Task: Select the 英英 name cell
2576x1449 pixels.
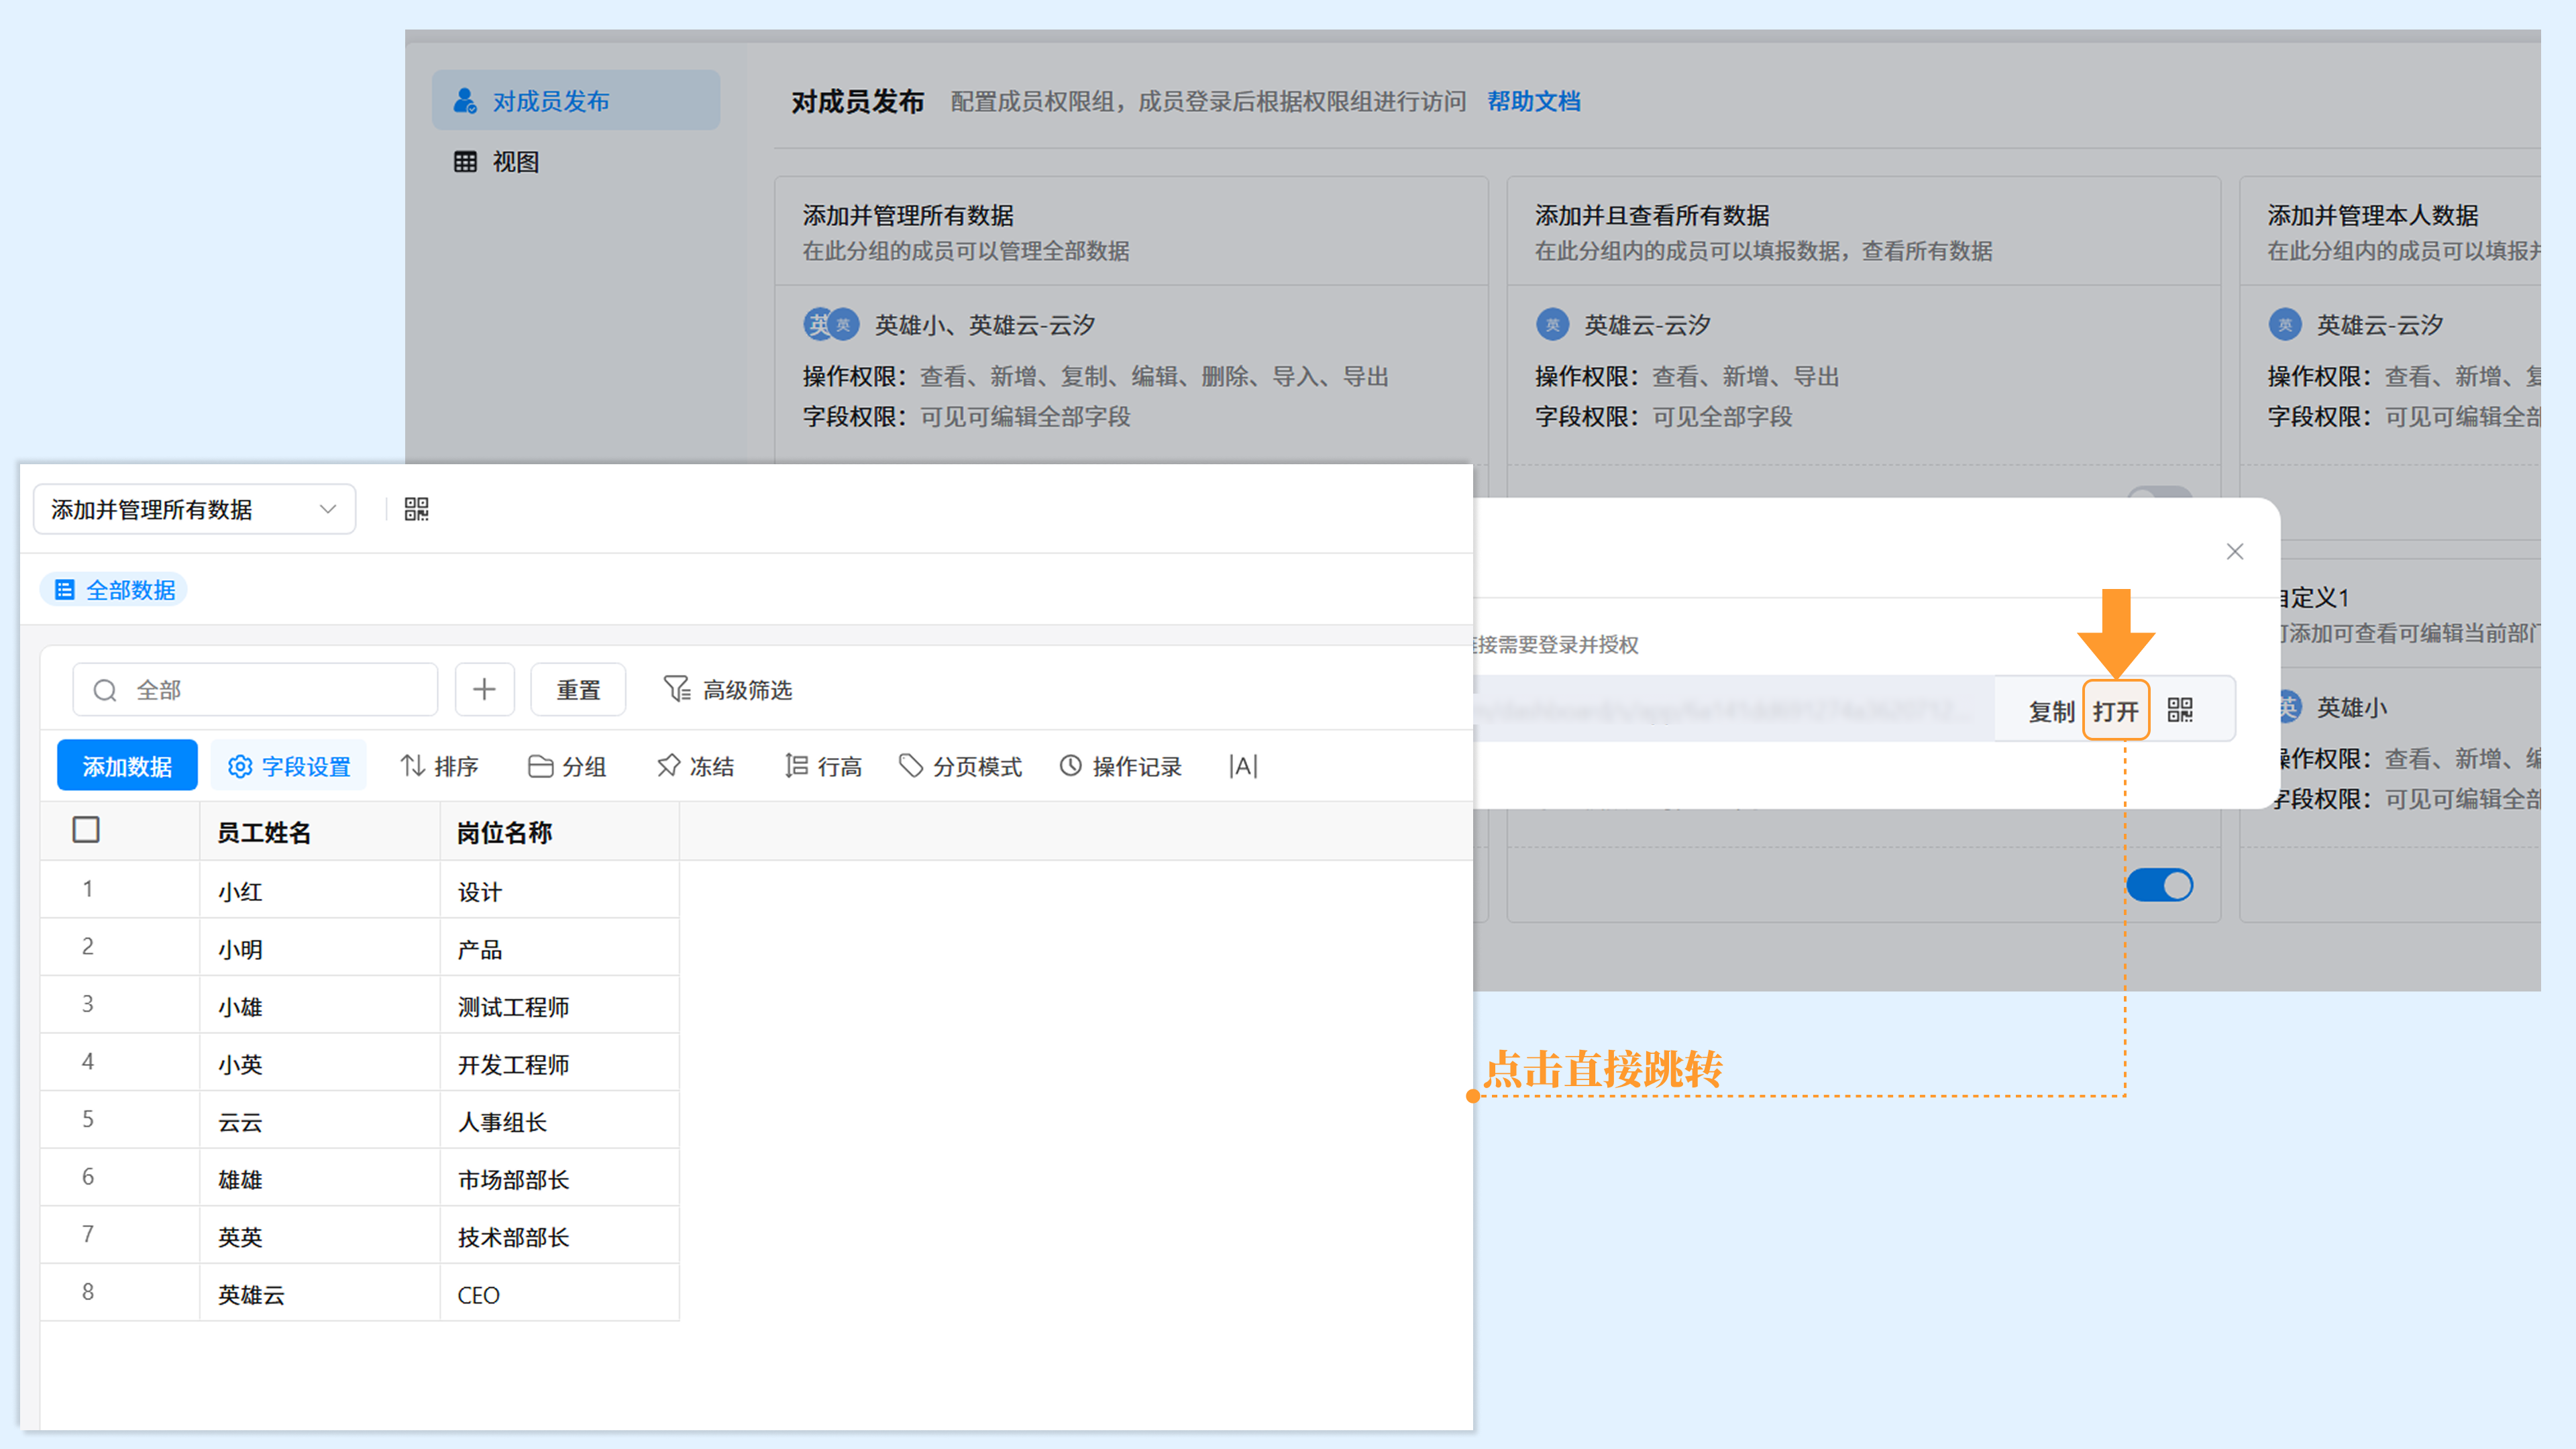Action: (320, 1236)
